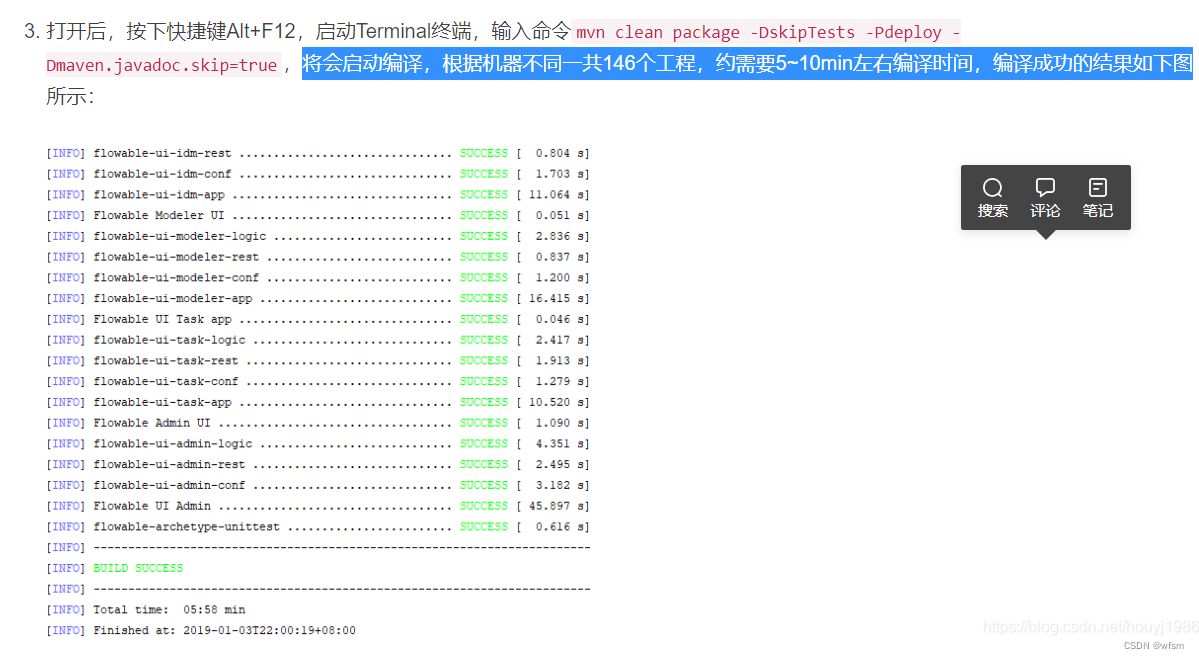Click the log line flowable-ui-modeler-logic
The width and height of the screenshot is (1199, 659).
pos(317,236)
